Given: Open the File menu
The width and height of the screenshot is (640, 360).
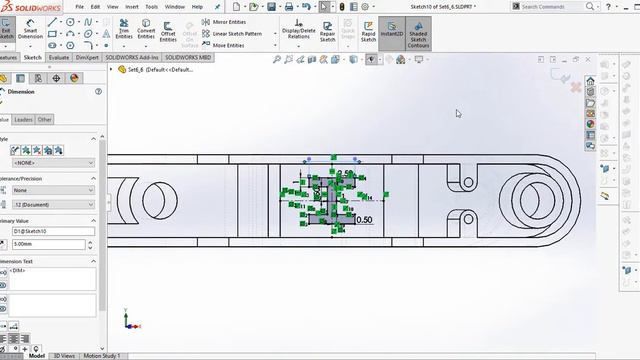Looking at the screenshot, I should pyautogui.click(x=80, y=7).
